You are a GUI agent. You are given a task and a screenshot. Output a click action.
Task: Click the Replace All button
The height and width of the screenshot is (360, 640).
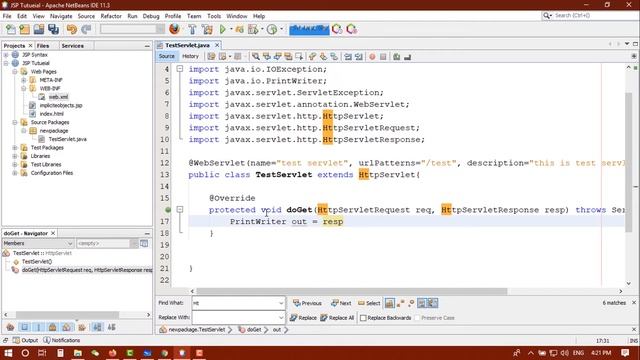[x=337, y=318]
